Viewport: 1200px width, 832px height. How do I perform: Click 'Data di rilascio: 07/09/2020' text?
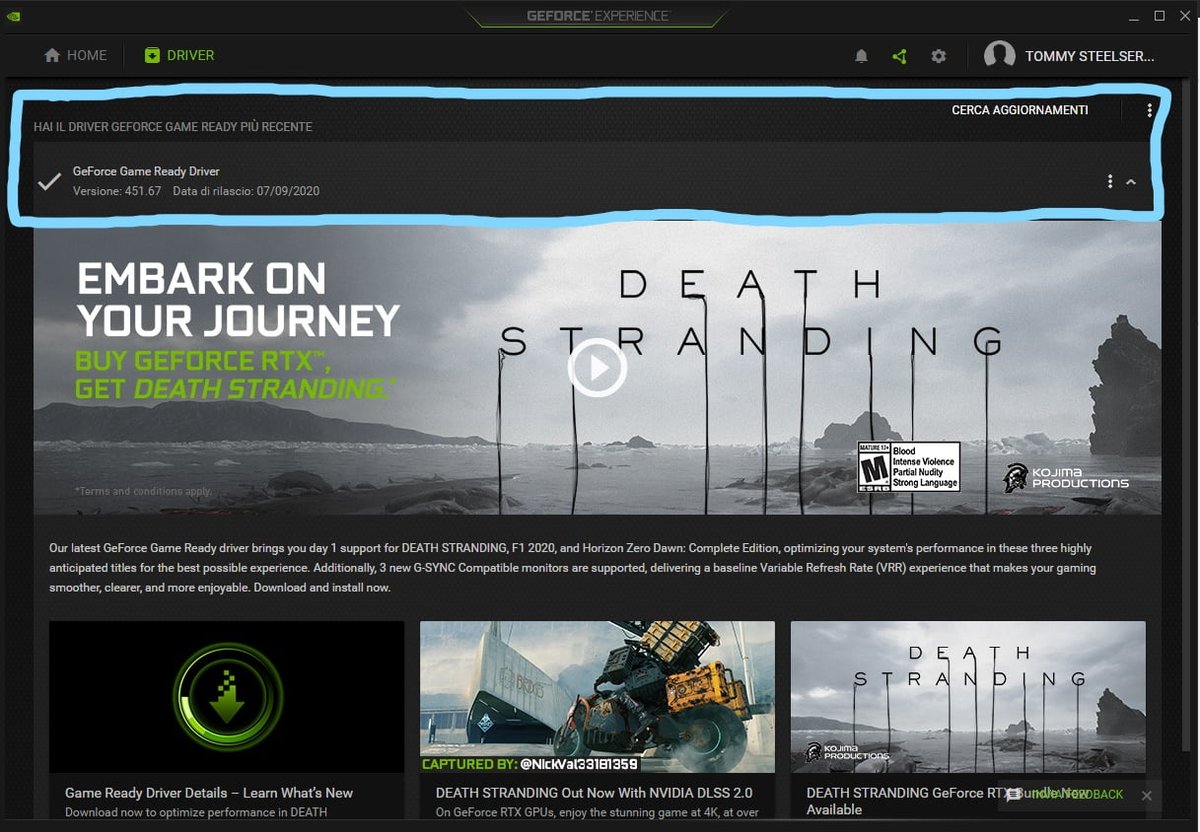click(246, 191)
